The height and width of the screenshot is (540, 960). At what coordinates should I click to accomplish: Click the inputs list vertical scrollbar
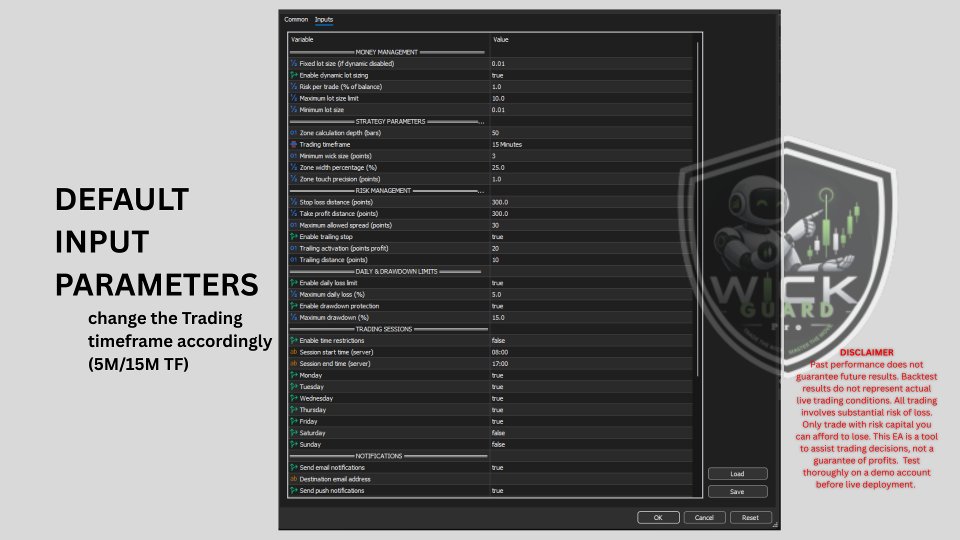click(697, 208)
